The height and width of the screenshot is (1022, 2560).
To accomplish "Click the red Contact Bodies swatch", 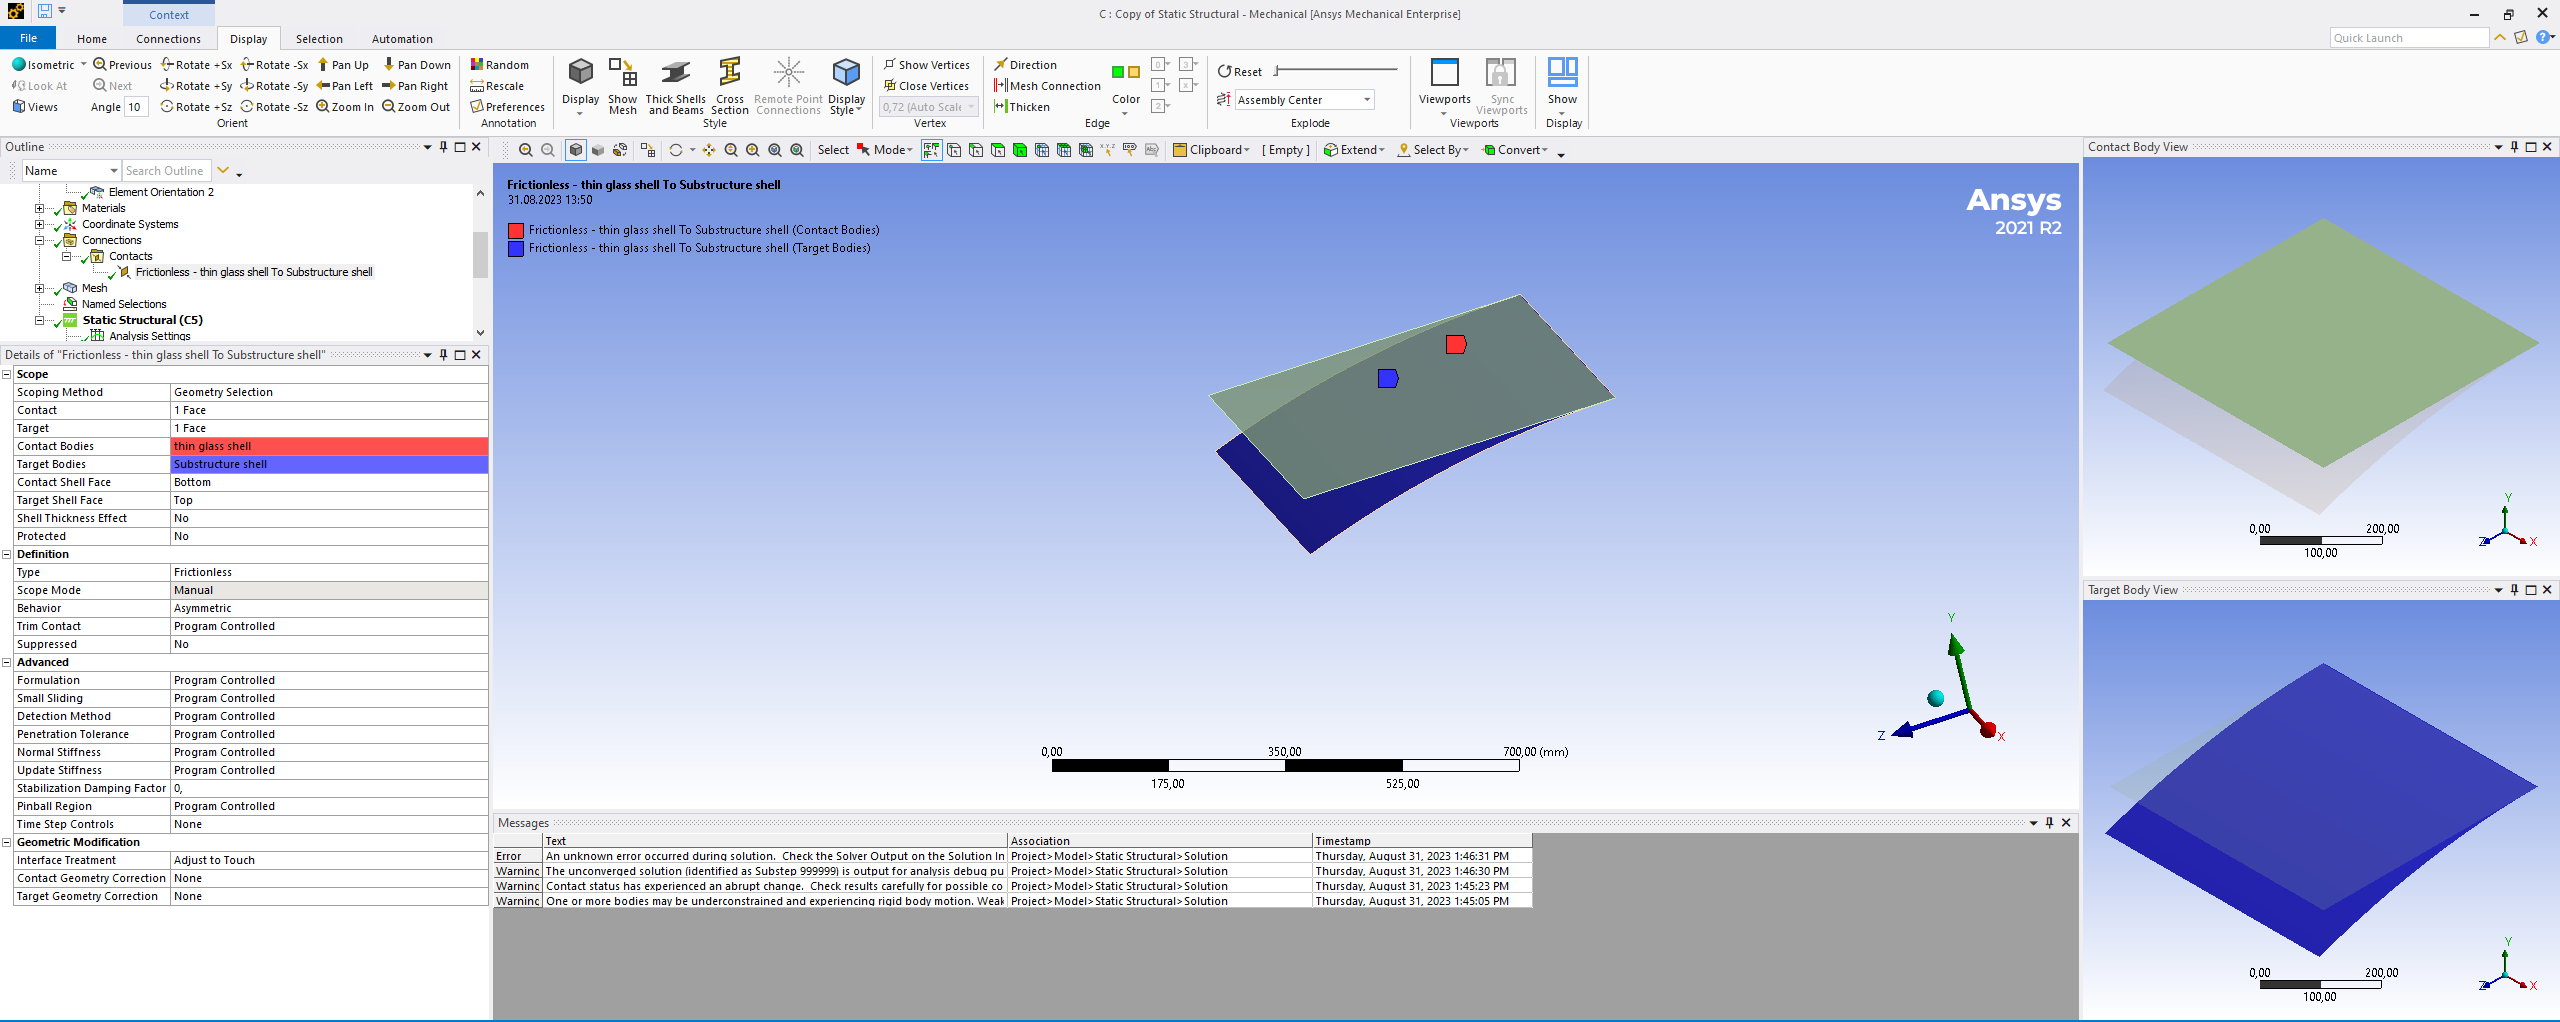I will click(516, 230).
